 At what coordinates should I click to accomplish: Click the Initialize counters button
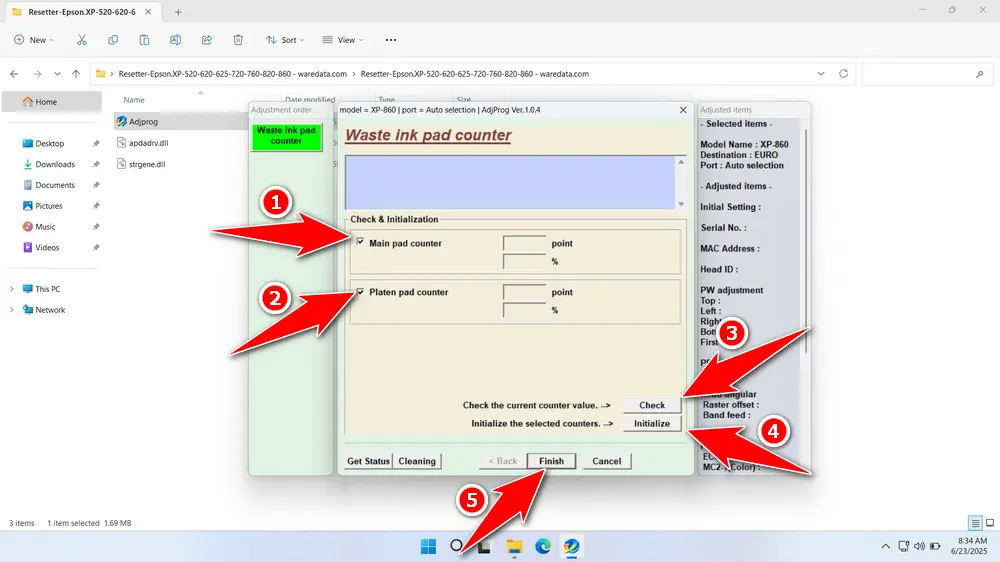tap(652, 424)
